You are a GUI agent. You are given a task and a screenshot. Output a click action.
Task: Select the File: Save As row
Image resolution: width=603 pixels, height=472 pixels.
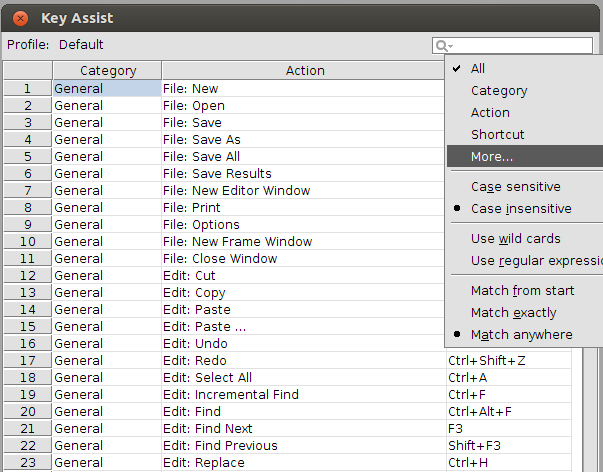tap(201, 140)
